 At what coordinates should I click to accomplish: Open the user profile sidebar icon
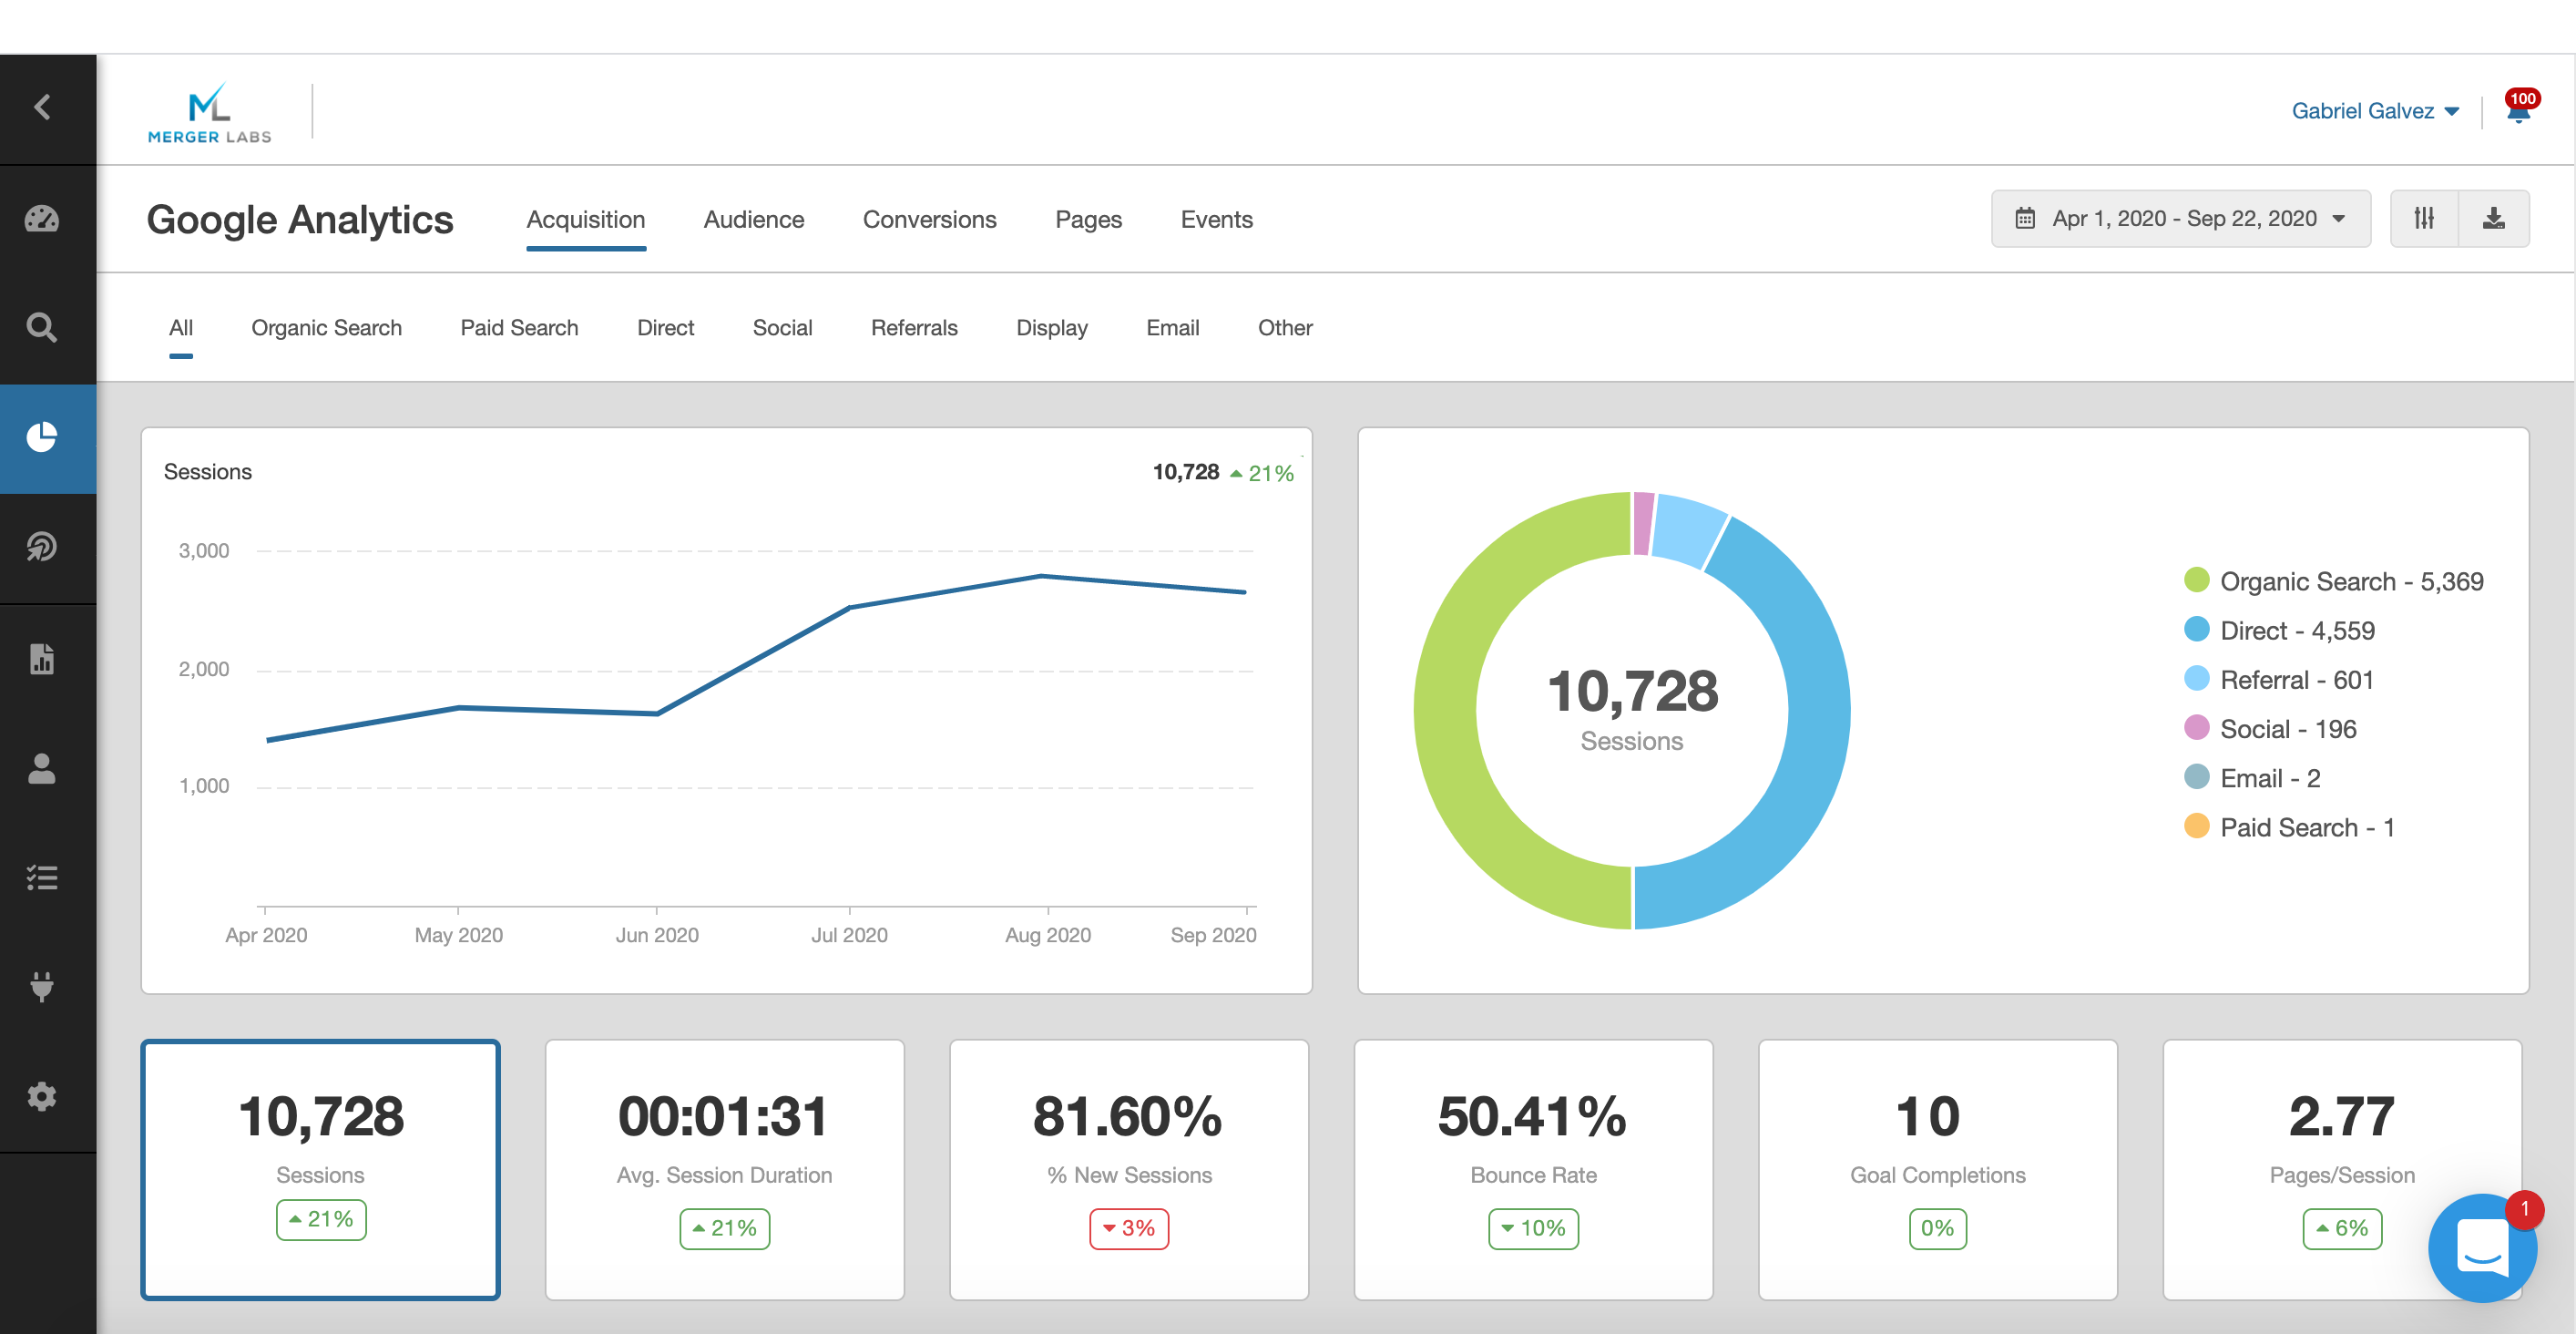[x=42, y=768]
